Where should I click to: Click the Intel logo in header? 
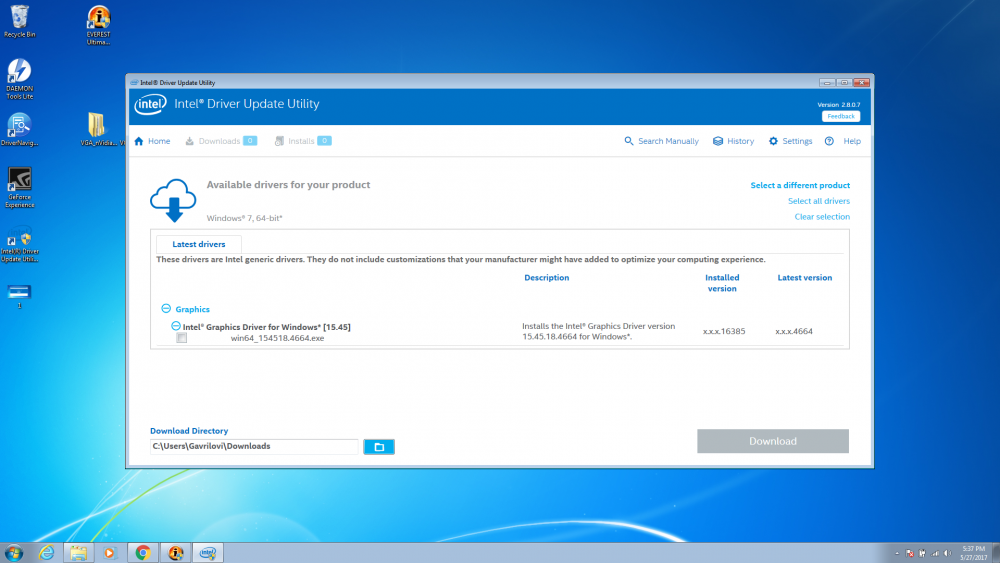[151, 104]
